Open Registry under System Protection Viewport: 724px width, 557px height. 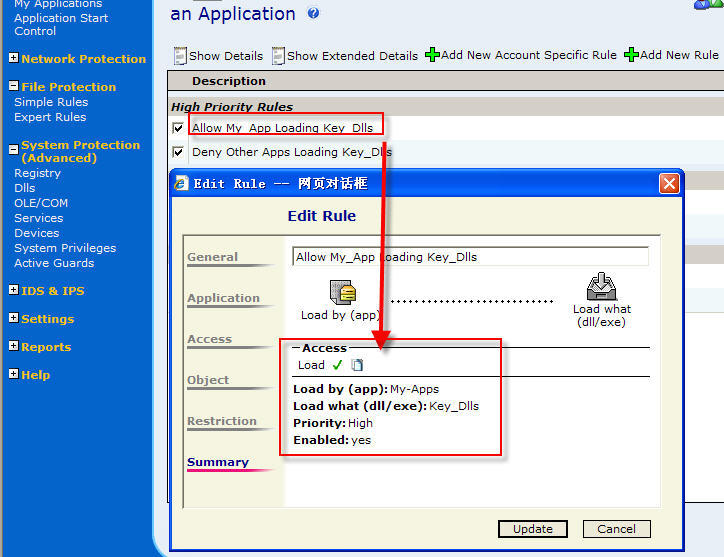(x=37, y=173)
